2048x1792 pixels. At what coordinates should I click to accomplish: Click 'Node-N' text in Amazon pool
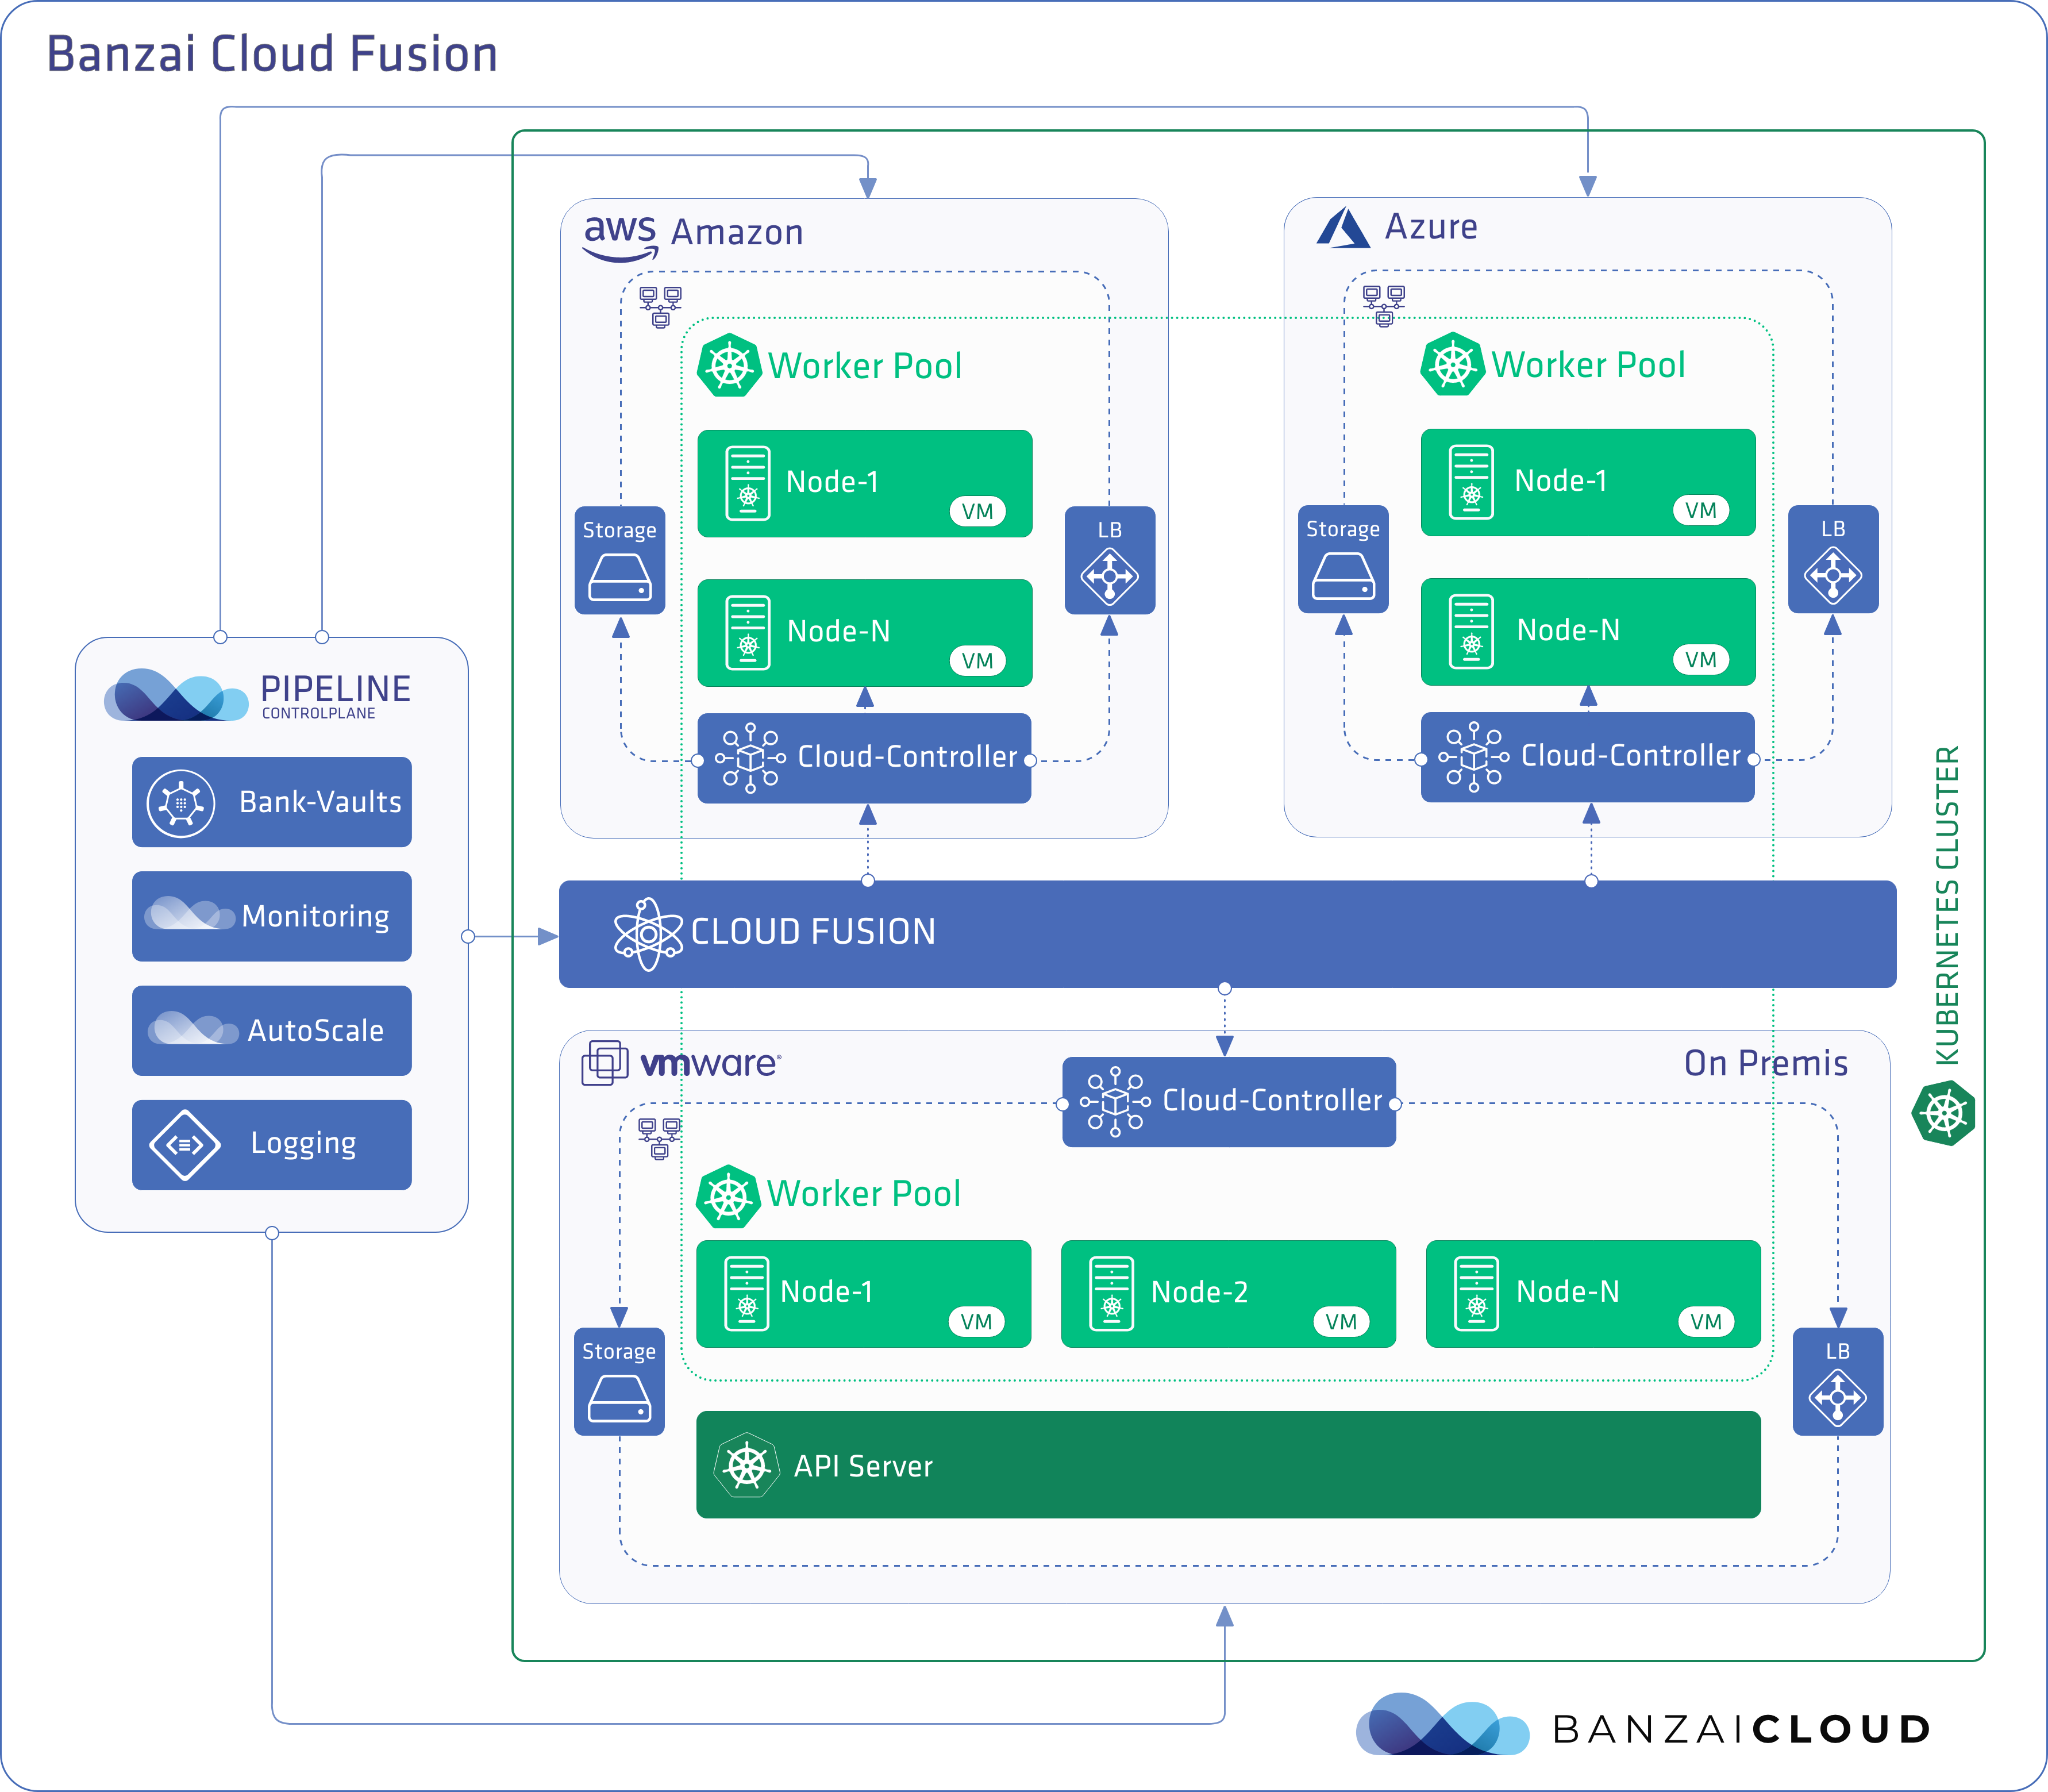click(838, 631)
